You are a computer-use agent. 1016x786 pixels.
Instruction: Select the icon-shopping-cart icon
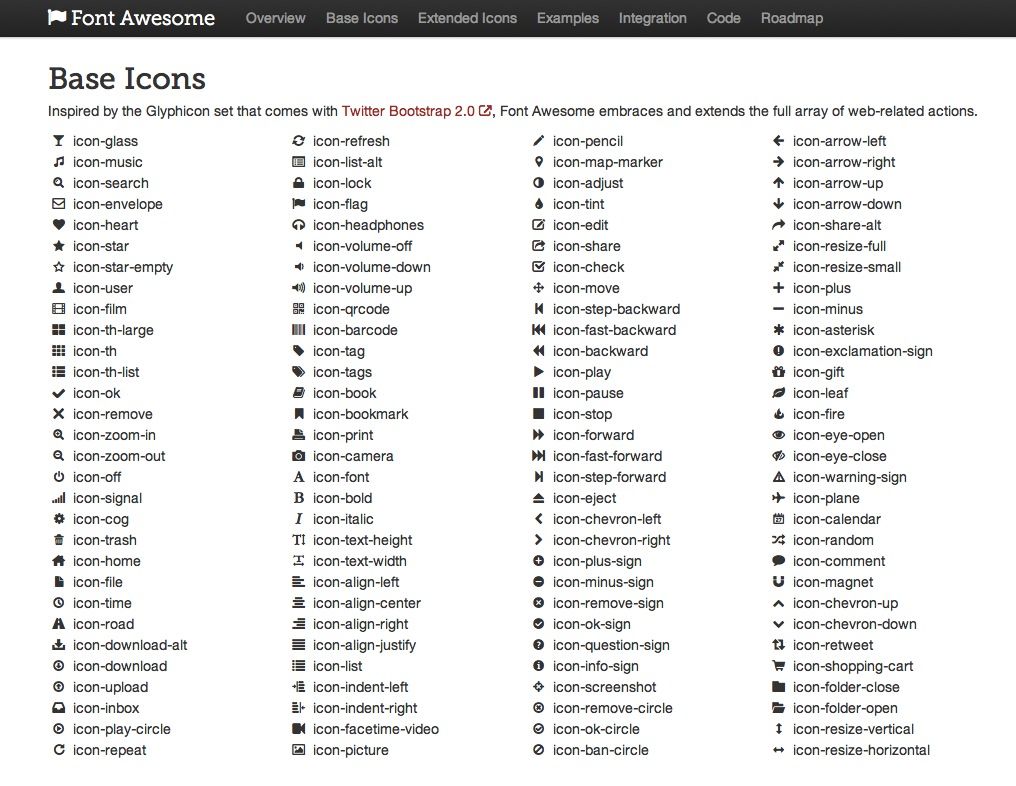(778, 666)
